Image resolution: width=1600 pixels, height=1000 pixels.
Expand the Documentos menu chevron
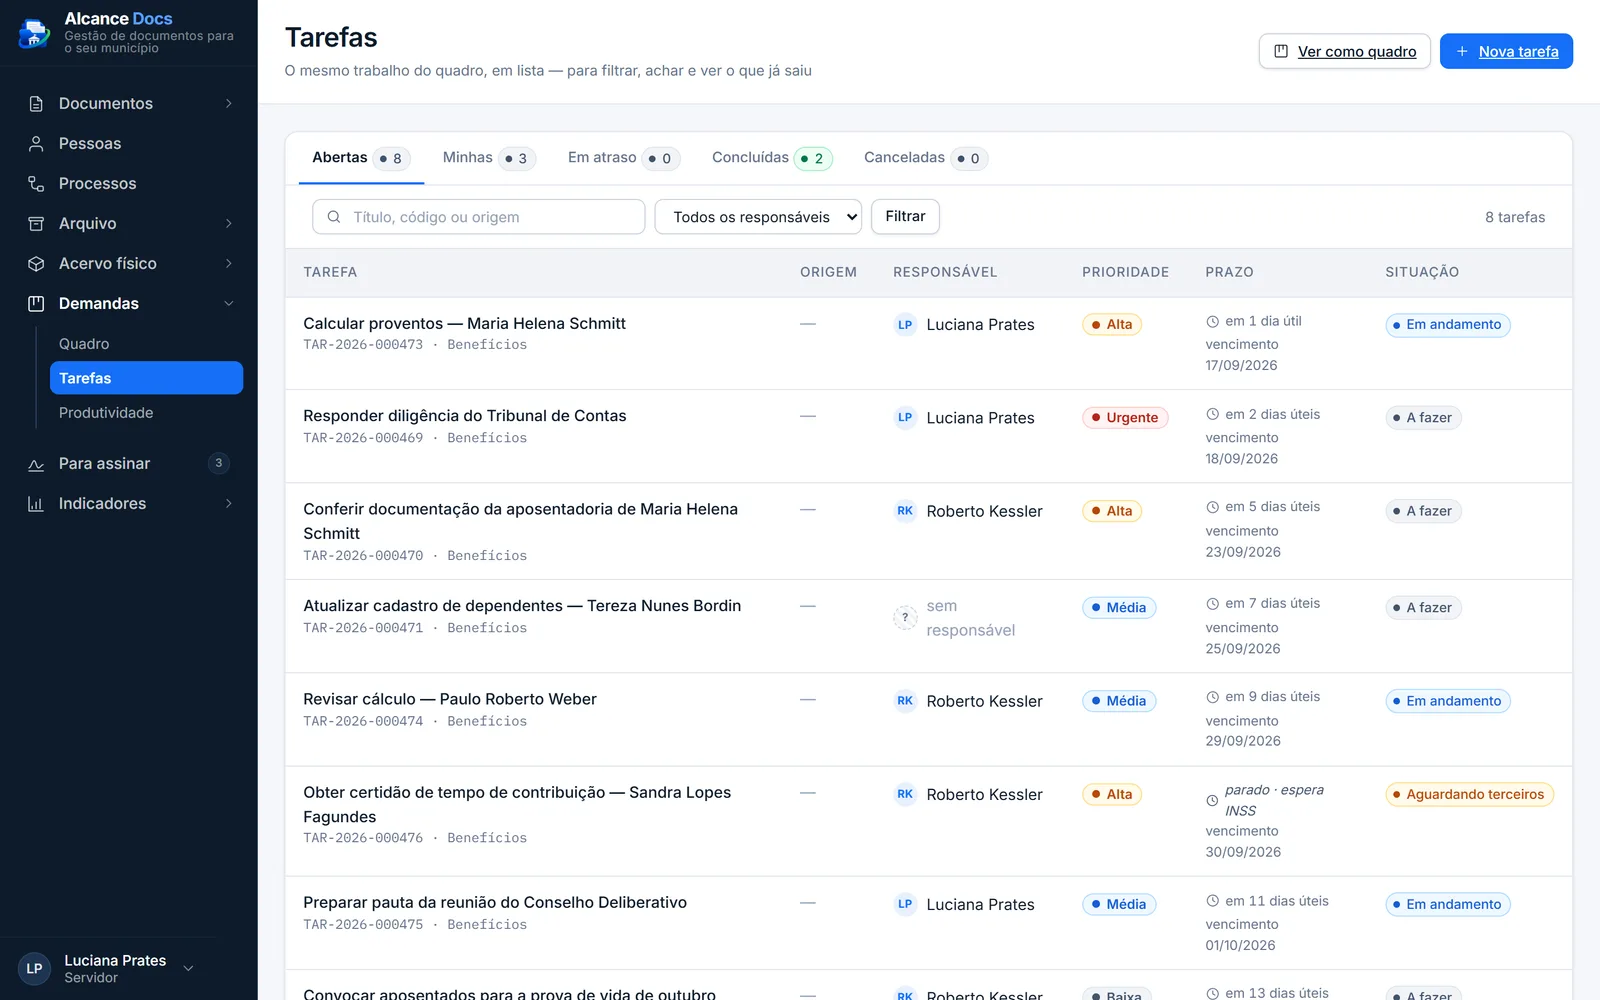tap(229, 104)
